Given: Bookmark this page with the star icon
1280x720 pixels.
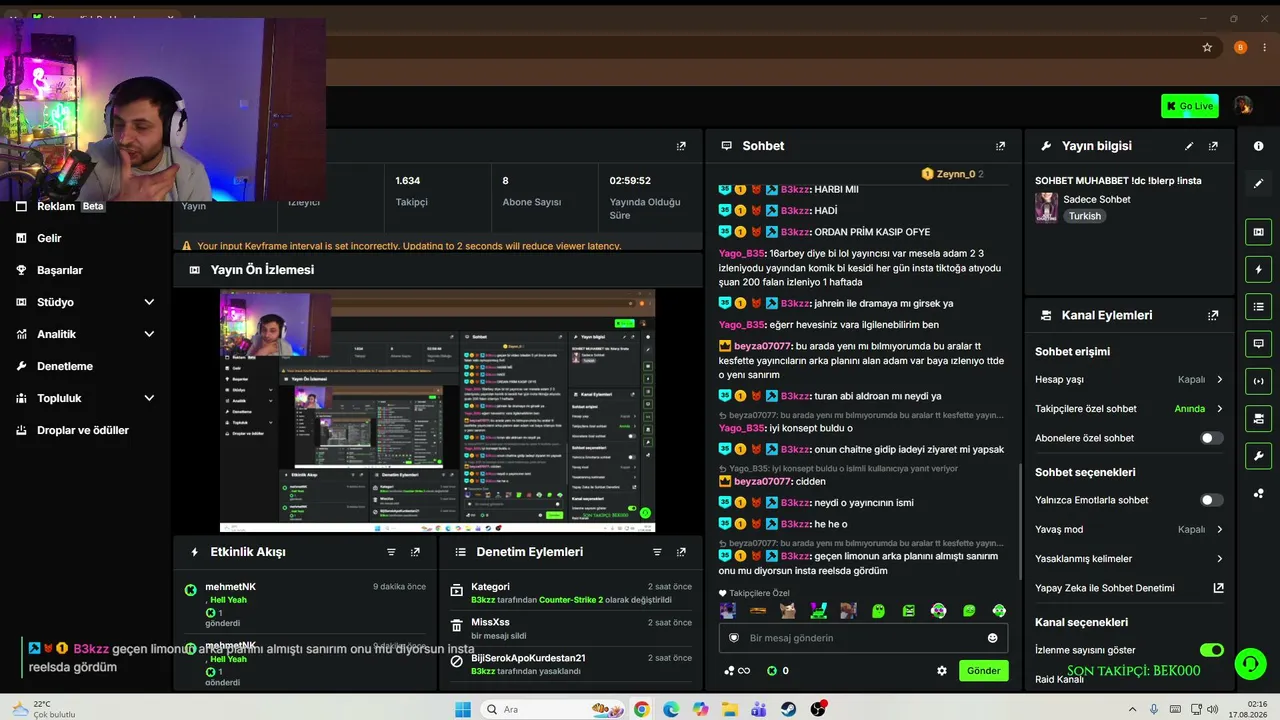Looking at the screenshot, I should [1207, 47].
